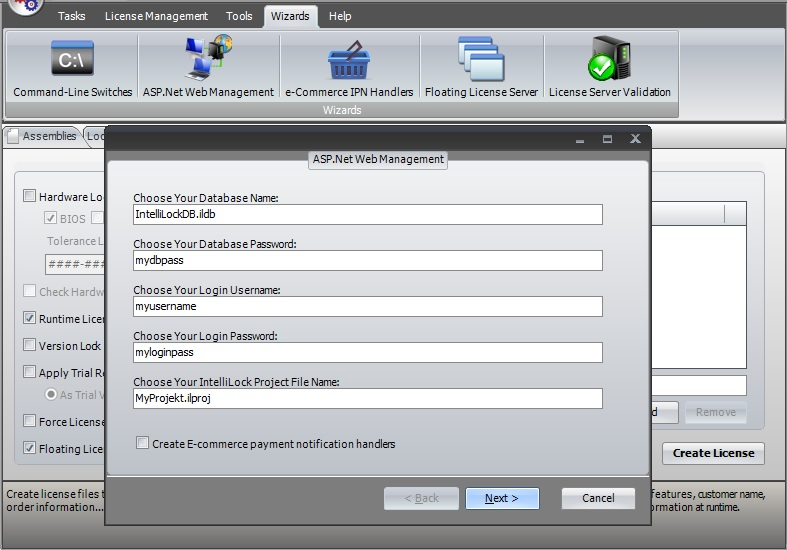The width and height of the screenshot is (787, 550).
Task: Uncheck the BIOS checkbox
Action: coord(51,218)
